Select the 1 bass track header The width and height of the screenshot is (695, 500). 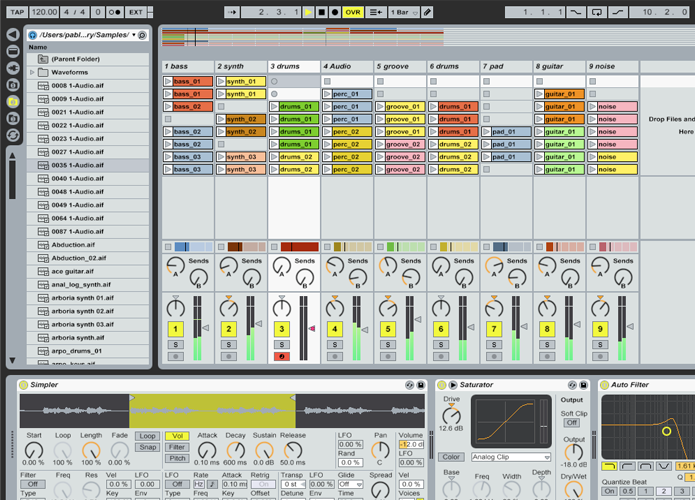(187, 66)
